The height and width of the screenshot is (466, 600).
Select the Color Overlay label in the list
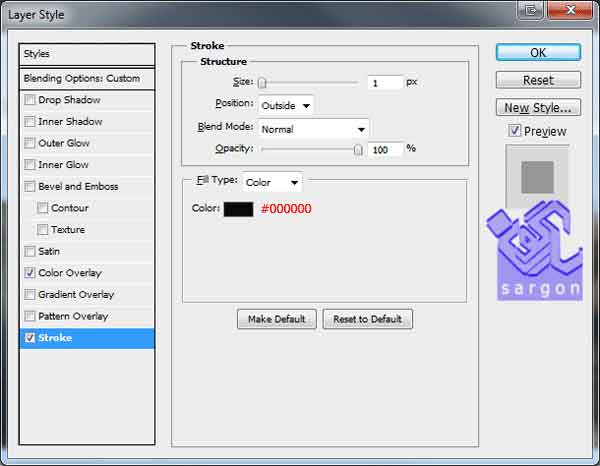(x=70, y=273)
